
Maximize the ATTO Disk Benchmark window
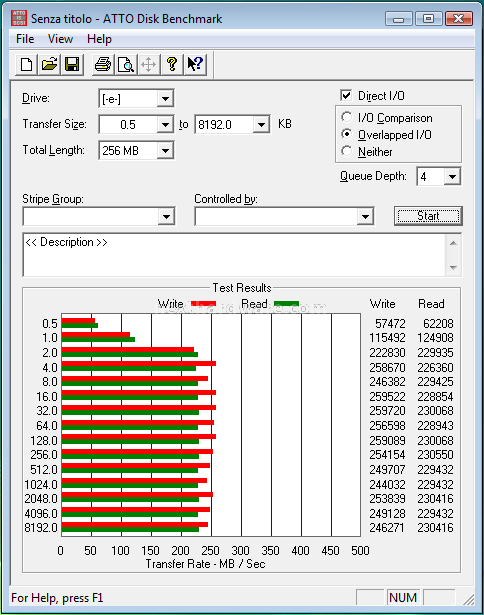[428, 18]
